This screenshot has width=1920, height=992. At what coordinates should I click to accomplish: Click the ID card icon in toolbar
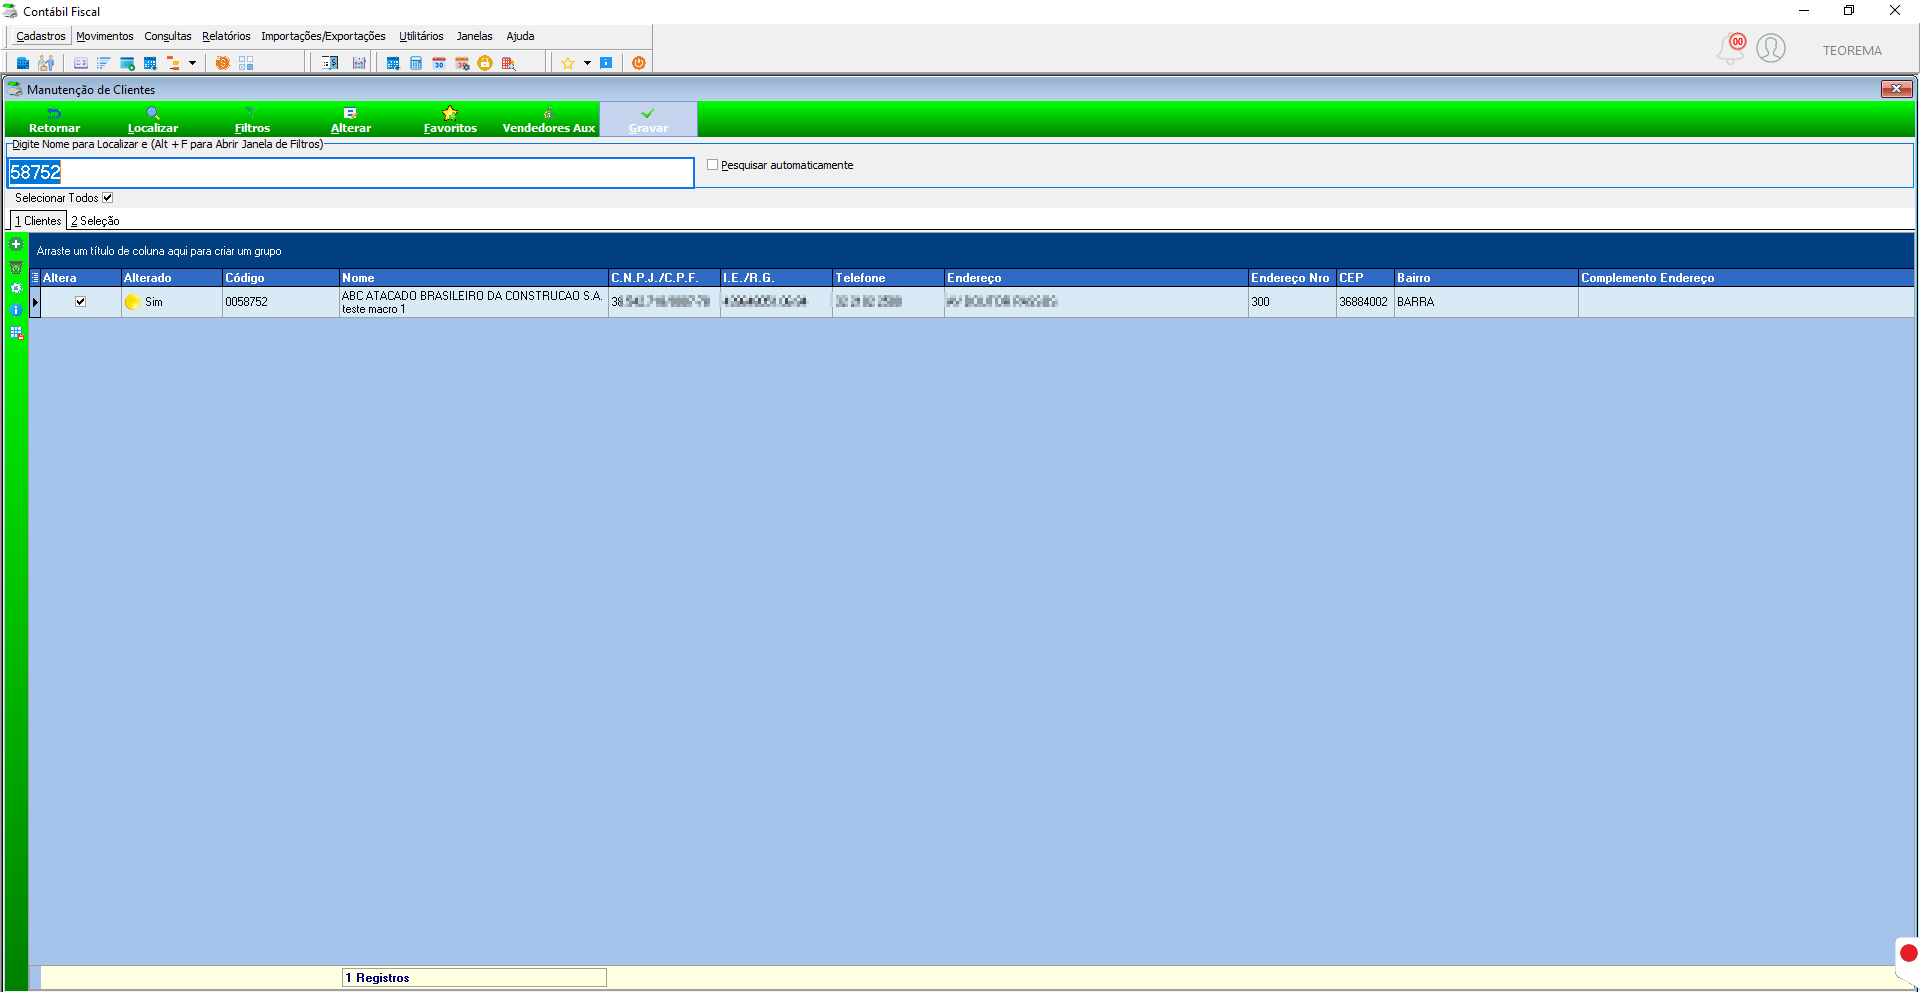(x=81, y=63)
